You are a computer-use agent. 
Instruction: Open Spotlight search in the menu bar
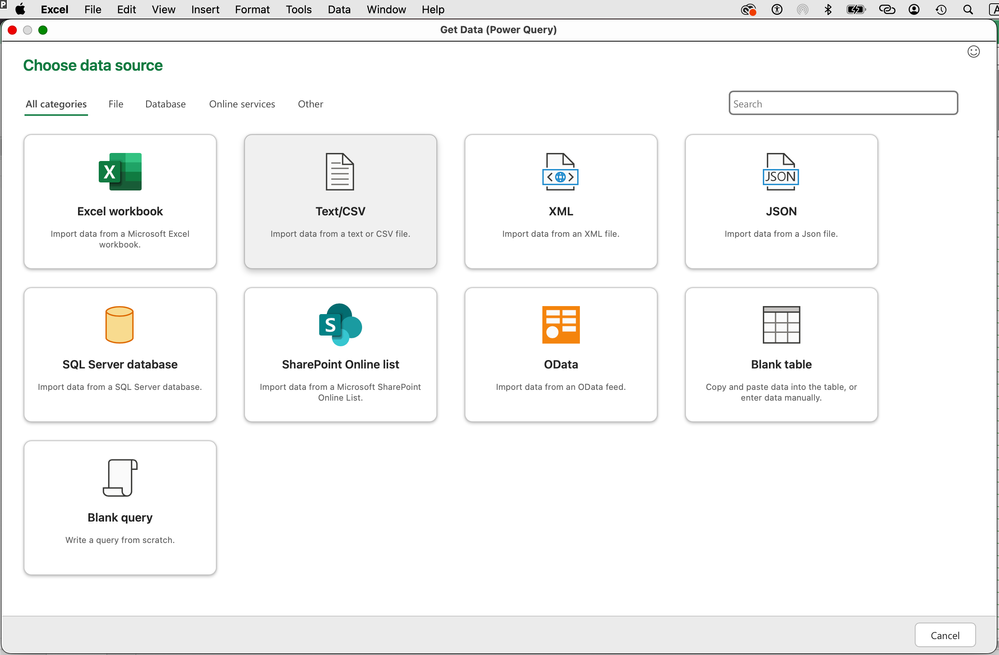966,9
